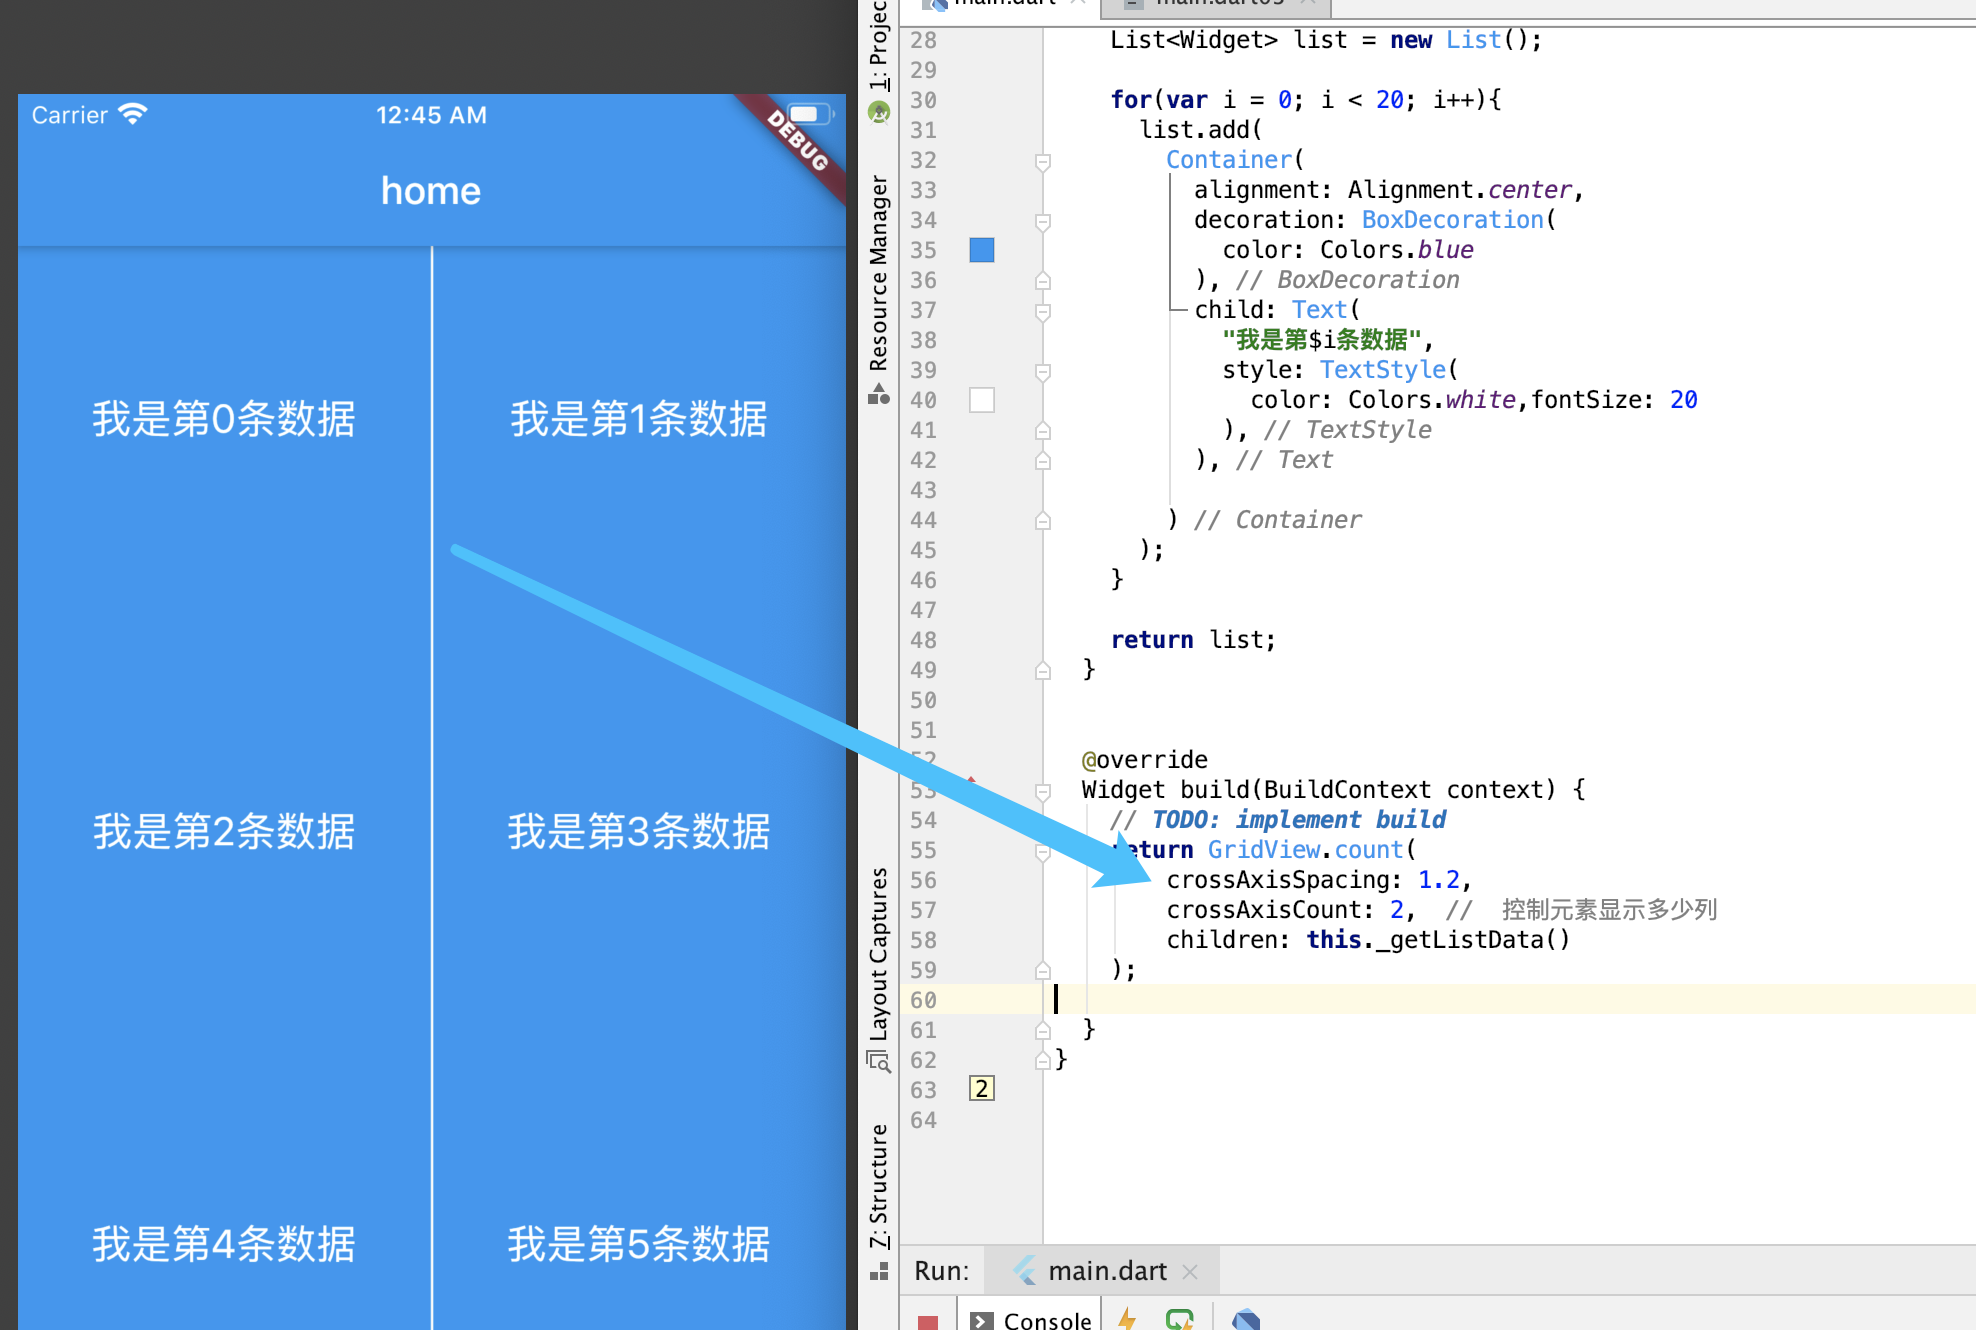Click the Android icon beside Project panel label
1976x1330 pixels.
point(879,112)
